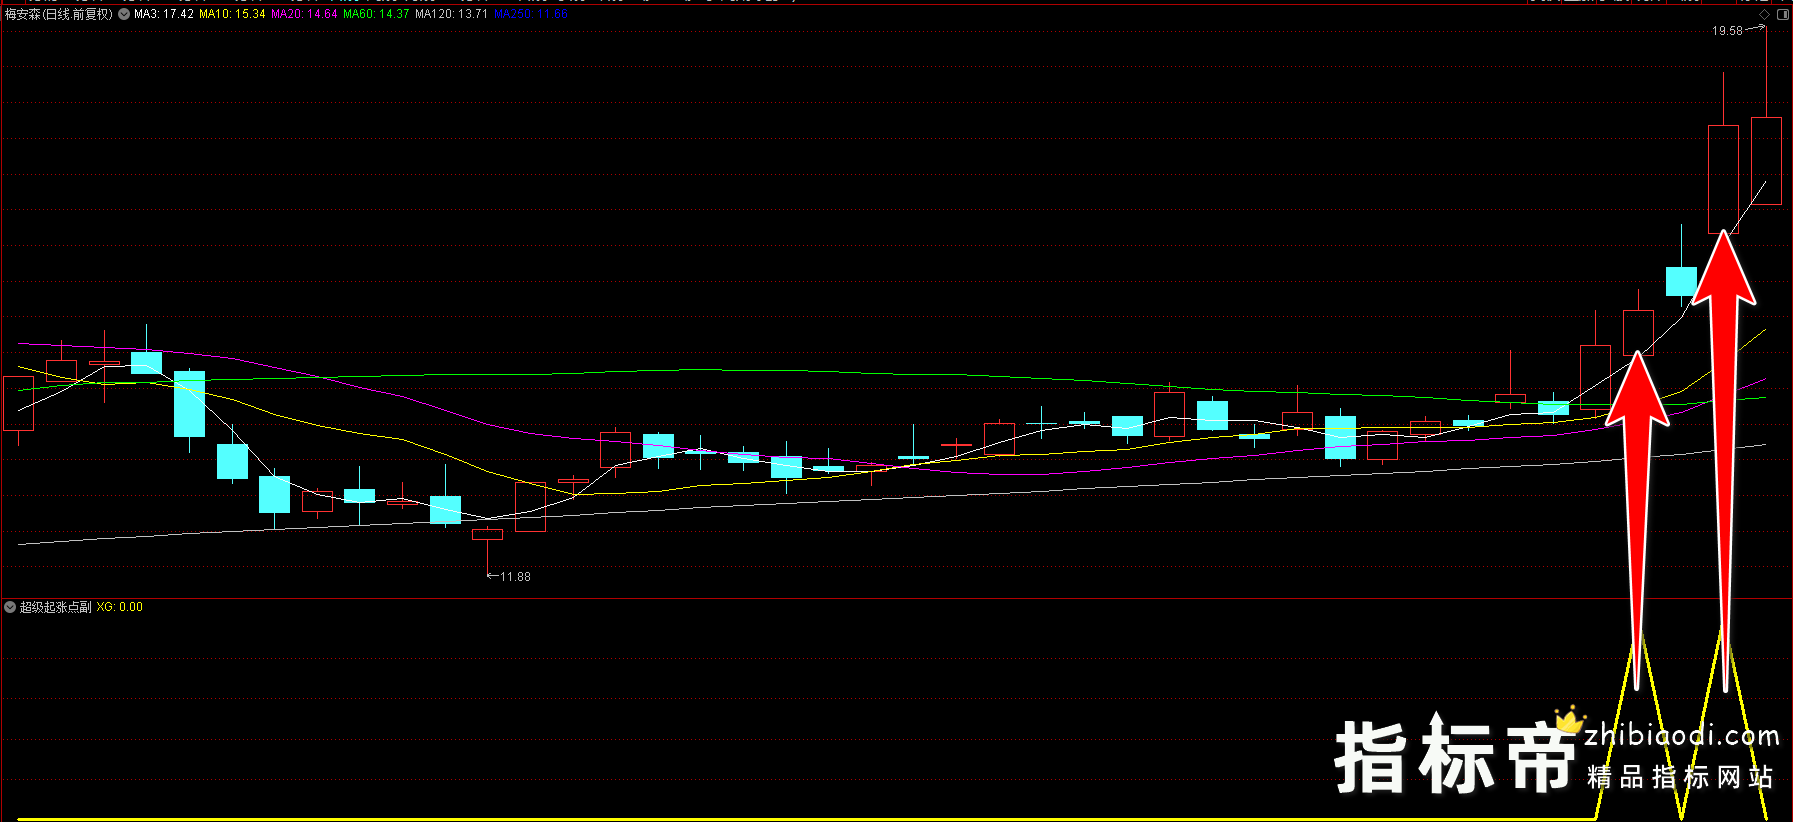This screenshot has width=1793, height=822.
Task: Click the 11.88 low price label
Action: [516, 577]
